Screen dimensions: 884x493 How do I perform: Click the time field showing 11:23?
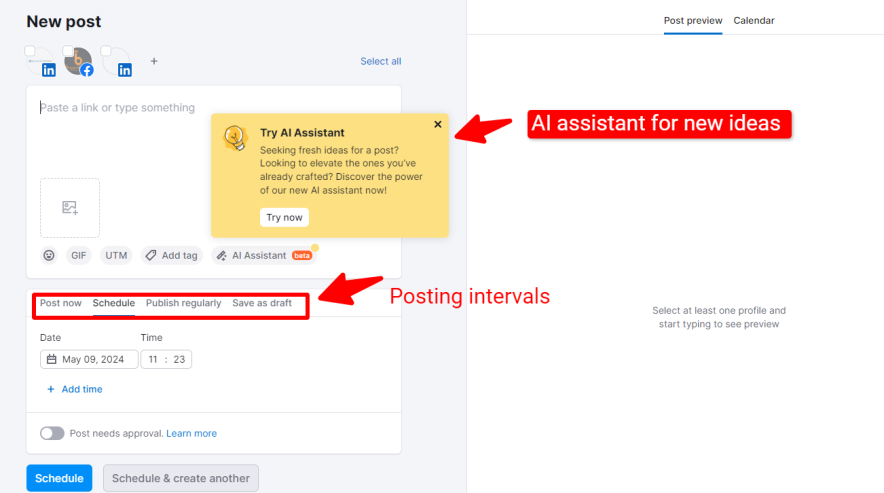click(166, 359)
